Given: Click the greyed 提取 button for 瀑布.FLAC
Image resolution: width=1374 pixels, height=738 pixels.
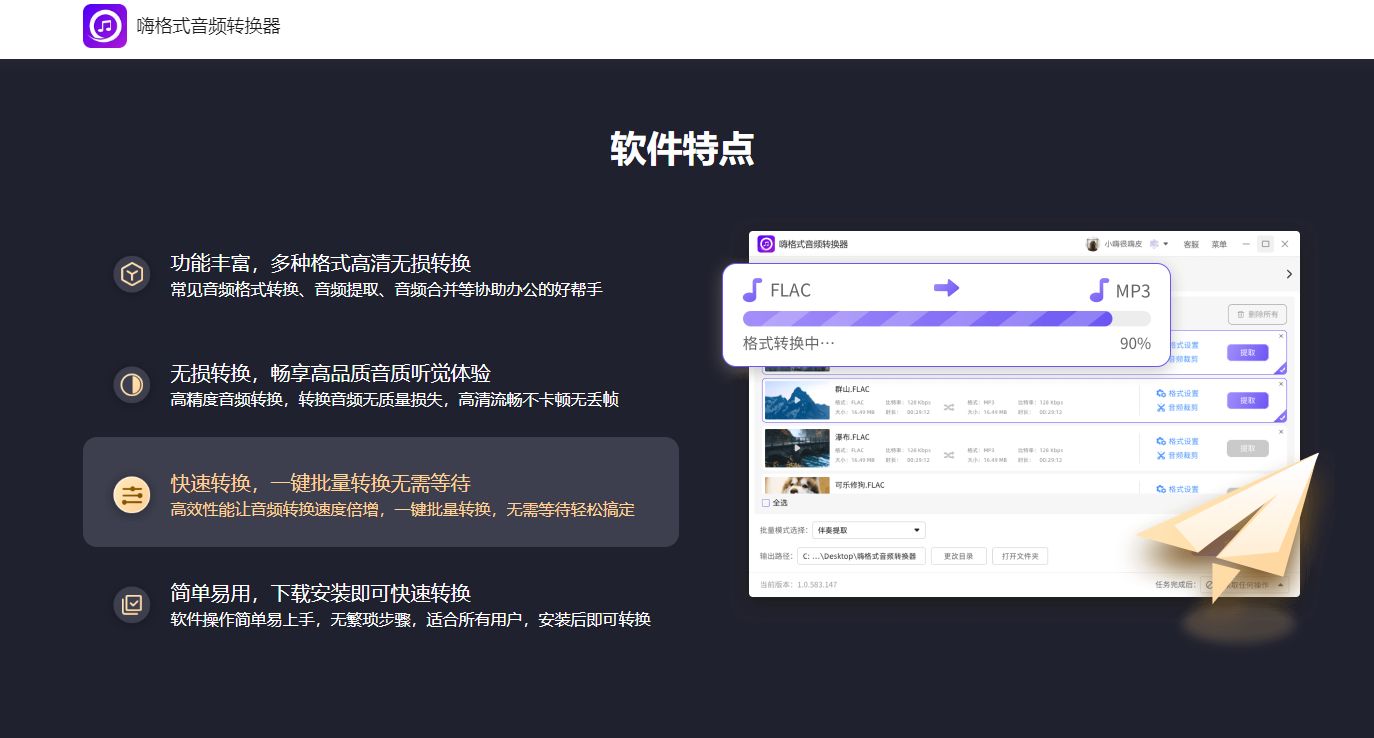Looking at the screenshot, I should pyautogui.click(x=1248, y=448).
